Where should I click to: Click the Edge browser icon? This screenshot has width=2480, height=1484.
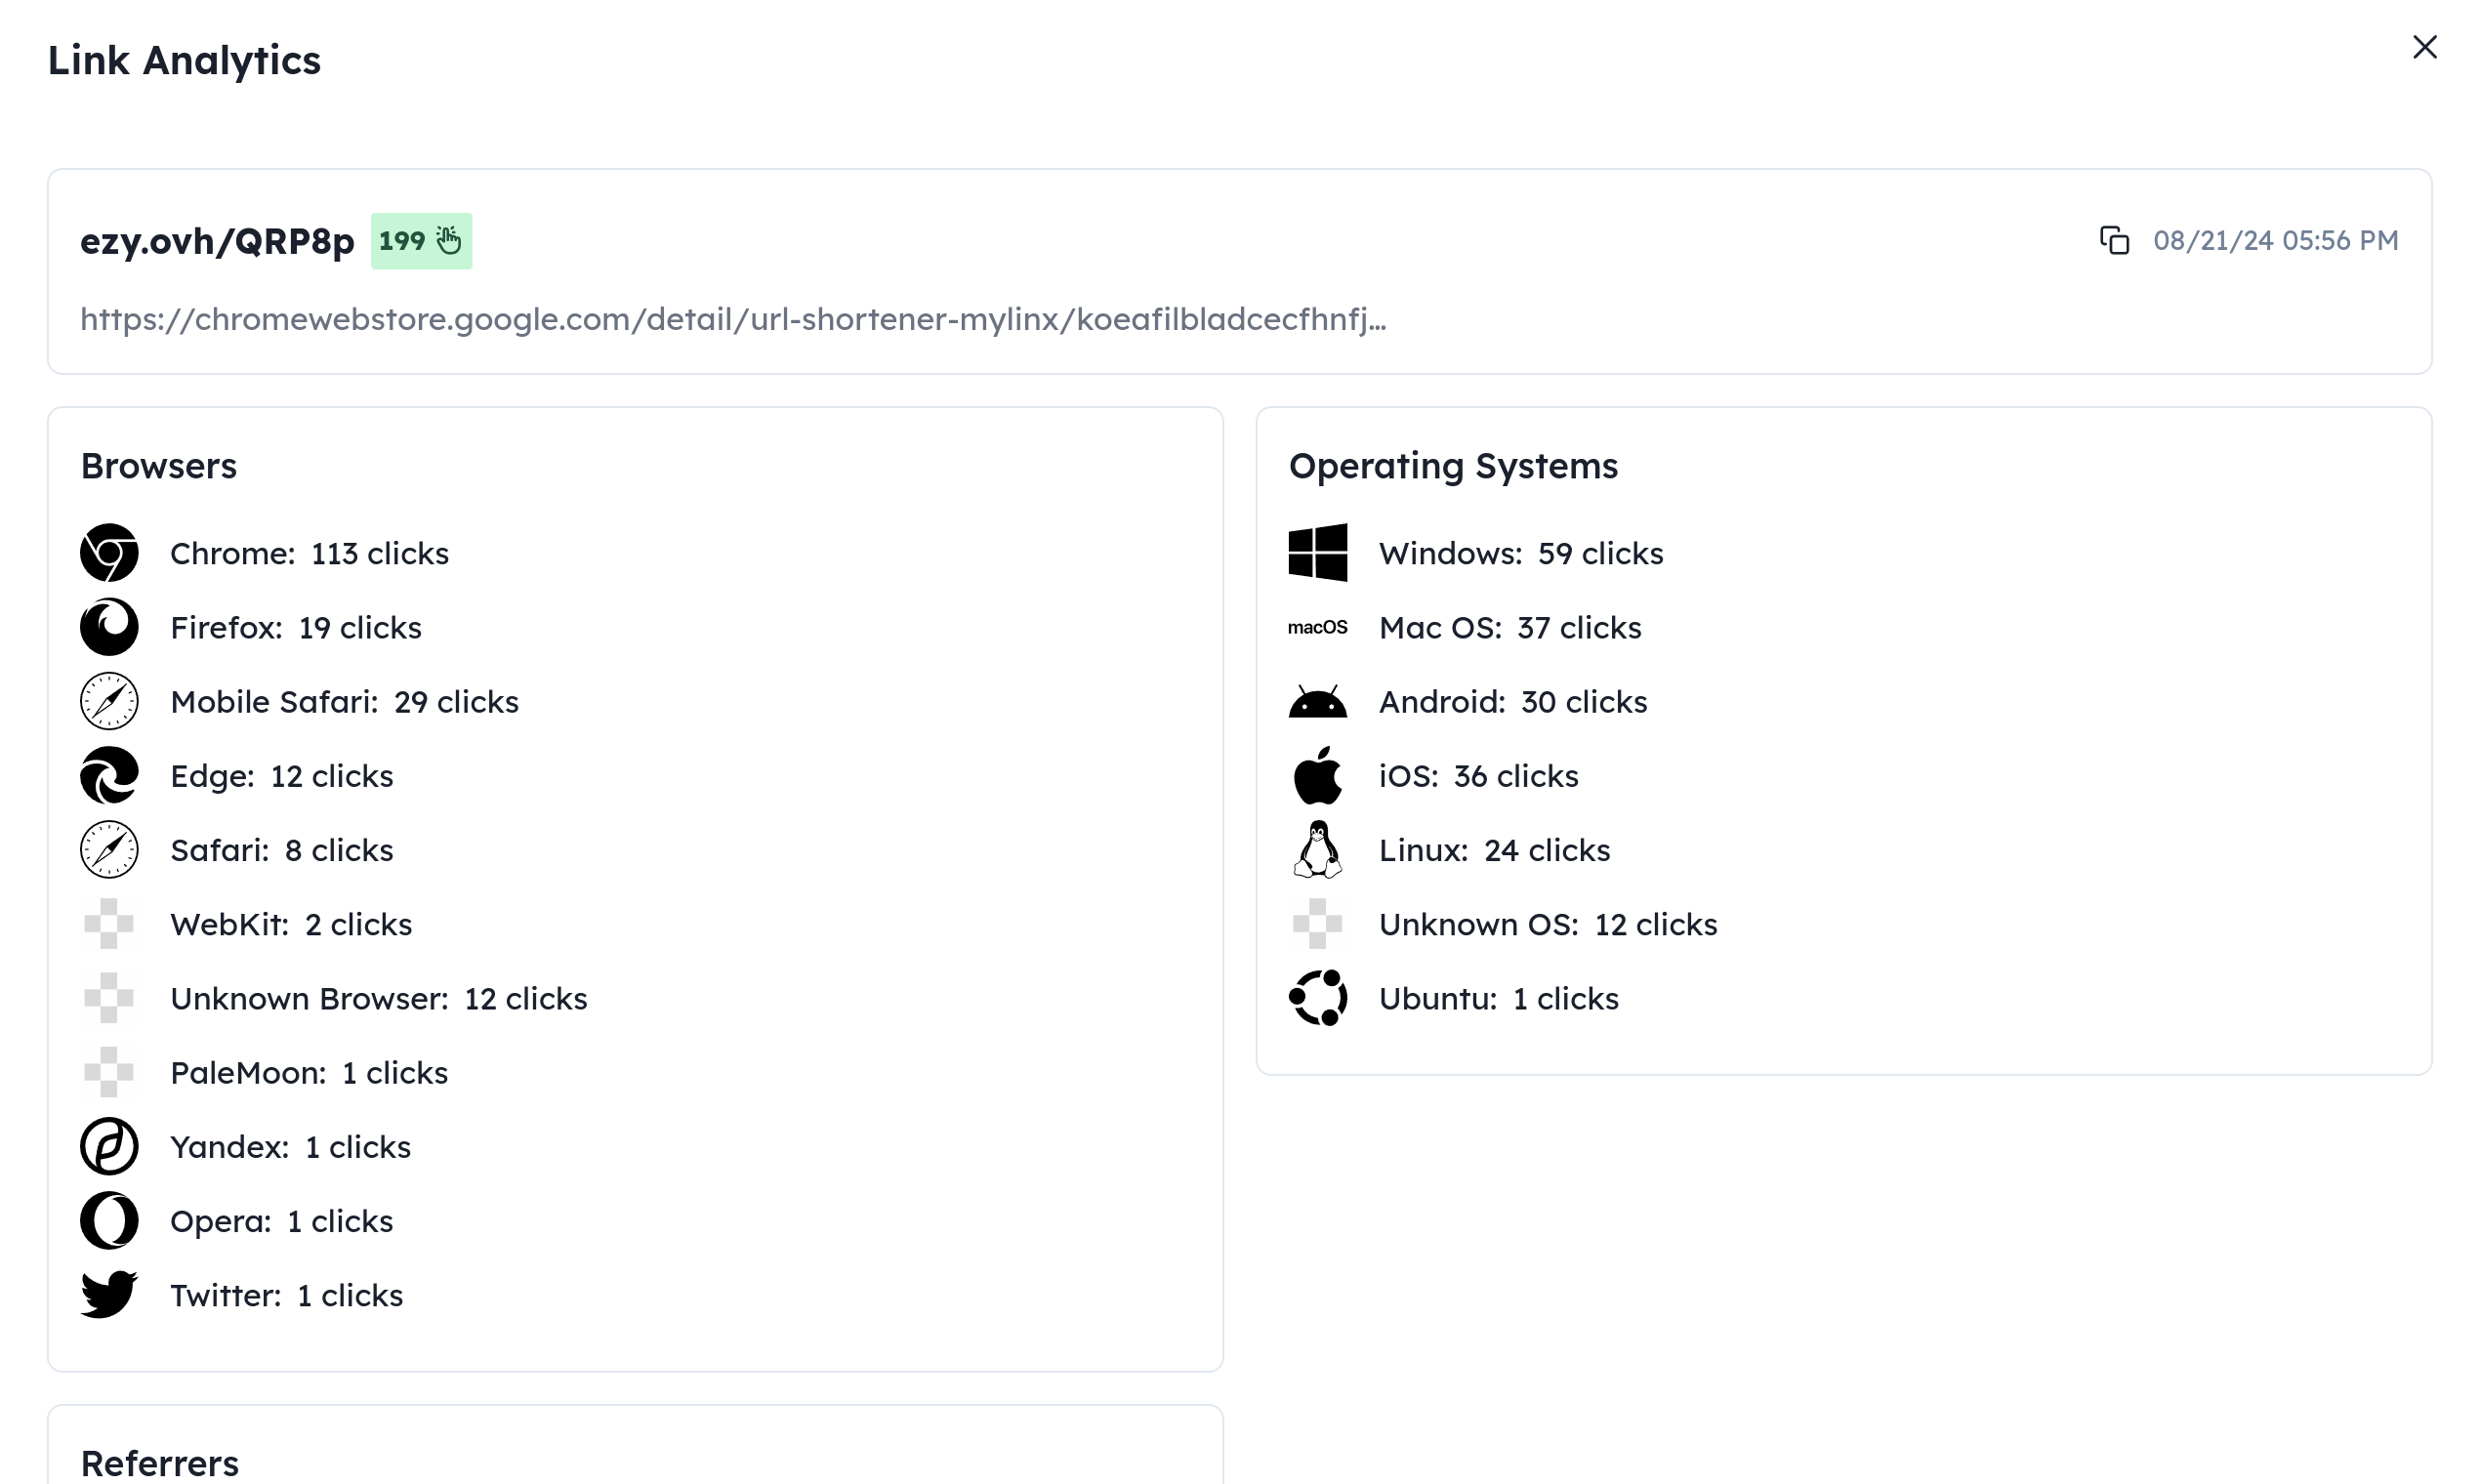[109, 775]
